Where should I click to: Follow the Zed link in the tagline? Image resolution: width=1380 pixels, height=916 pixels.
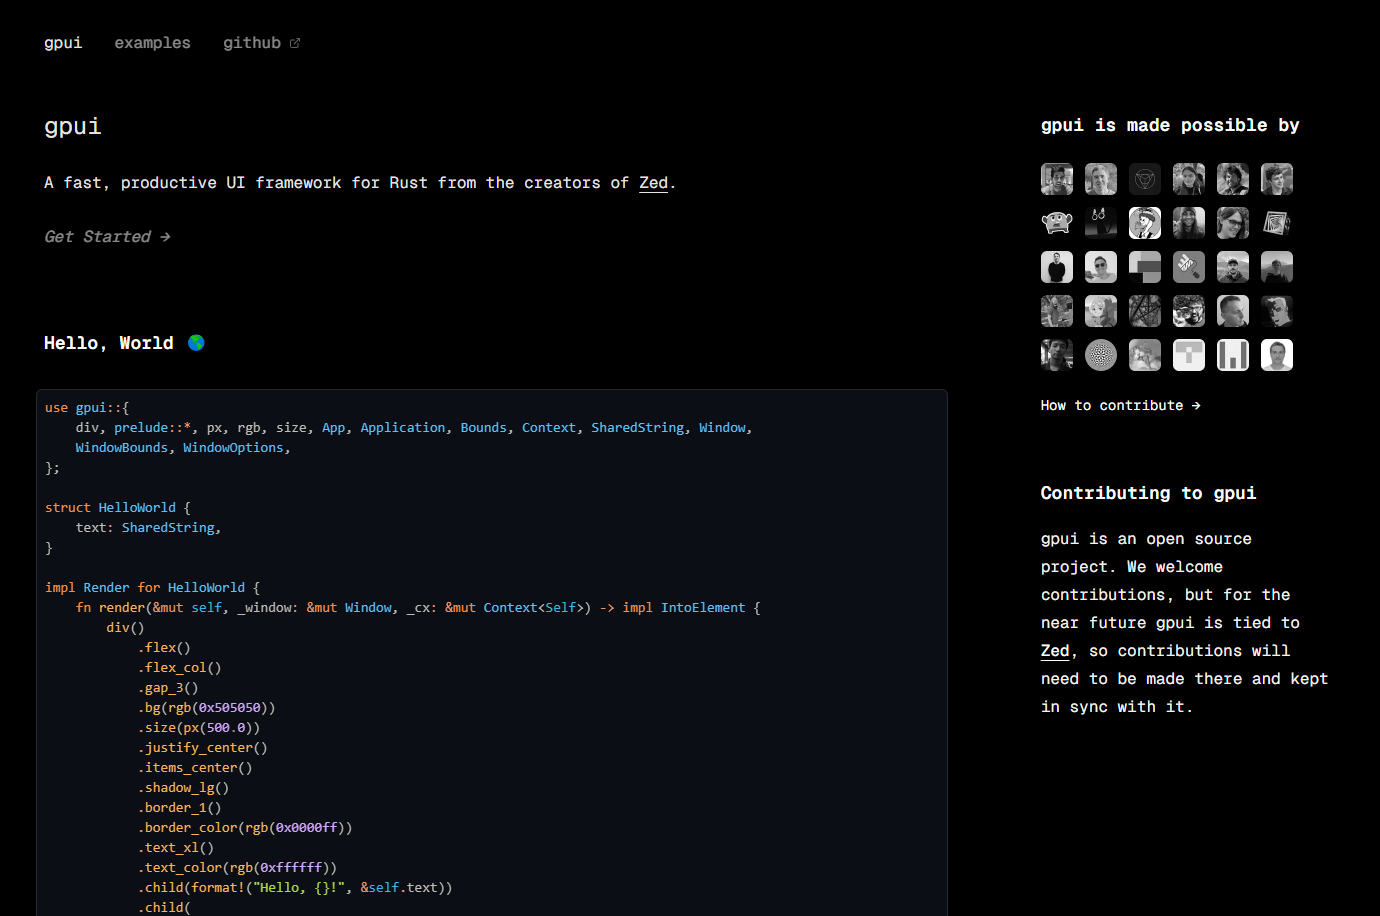[x=653, y=183]
